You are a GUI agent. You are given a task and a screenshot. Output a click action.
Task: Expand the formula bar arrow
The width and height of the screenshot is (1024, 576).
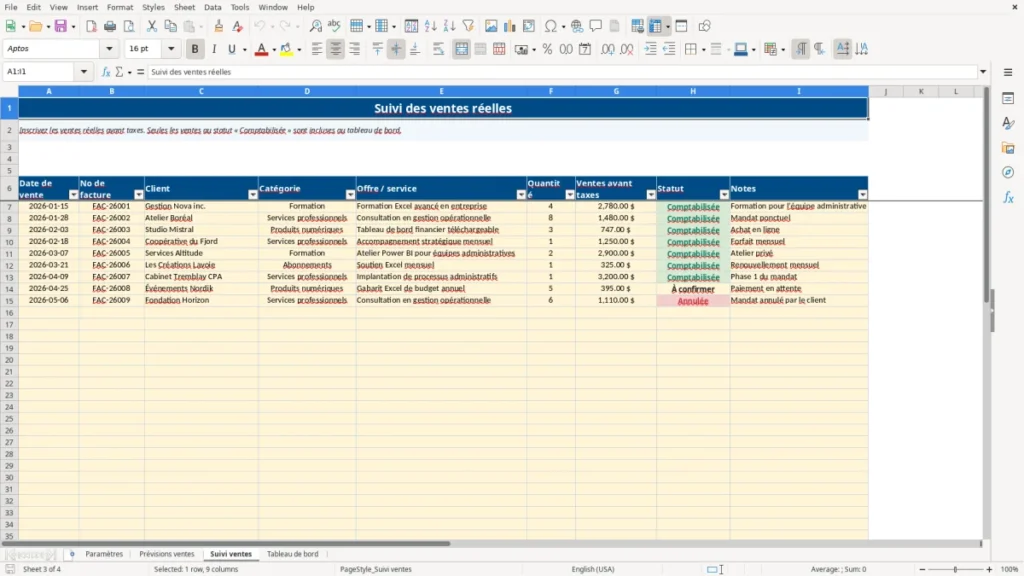point(983,72)
